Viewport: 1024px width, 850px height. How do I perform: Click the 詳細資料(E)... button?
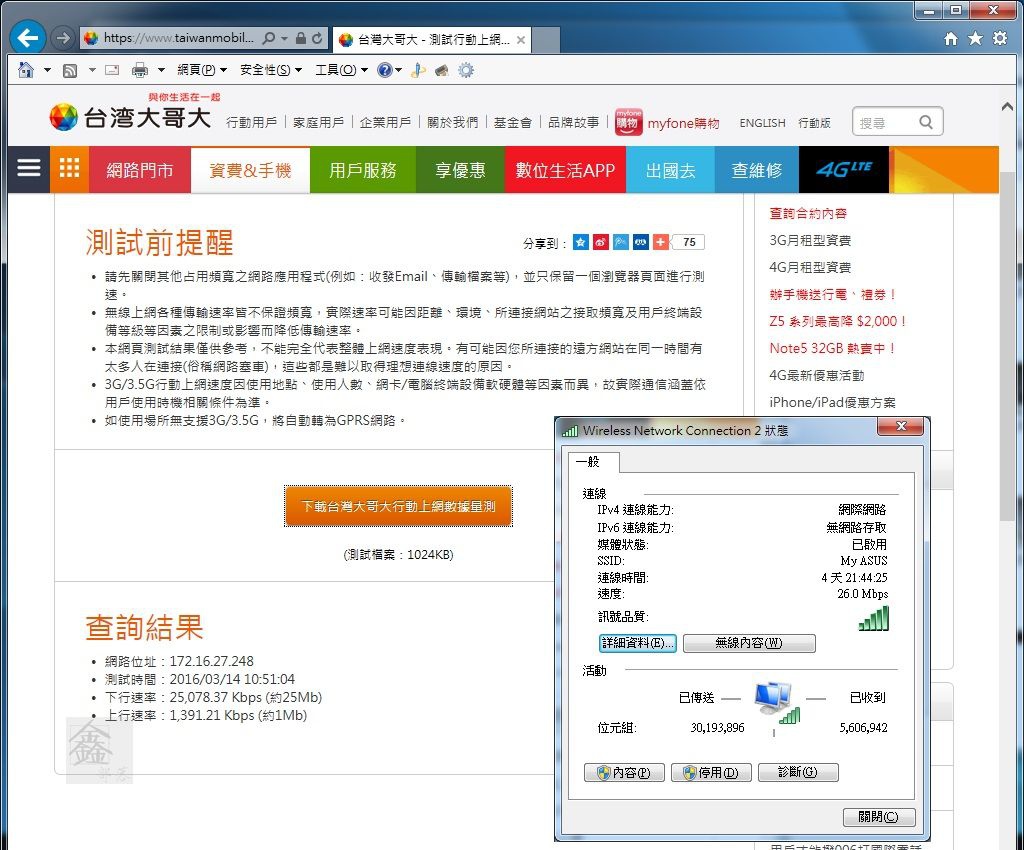coord(637,643)
